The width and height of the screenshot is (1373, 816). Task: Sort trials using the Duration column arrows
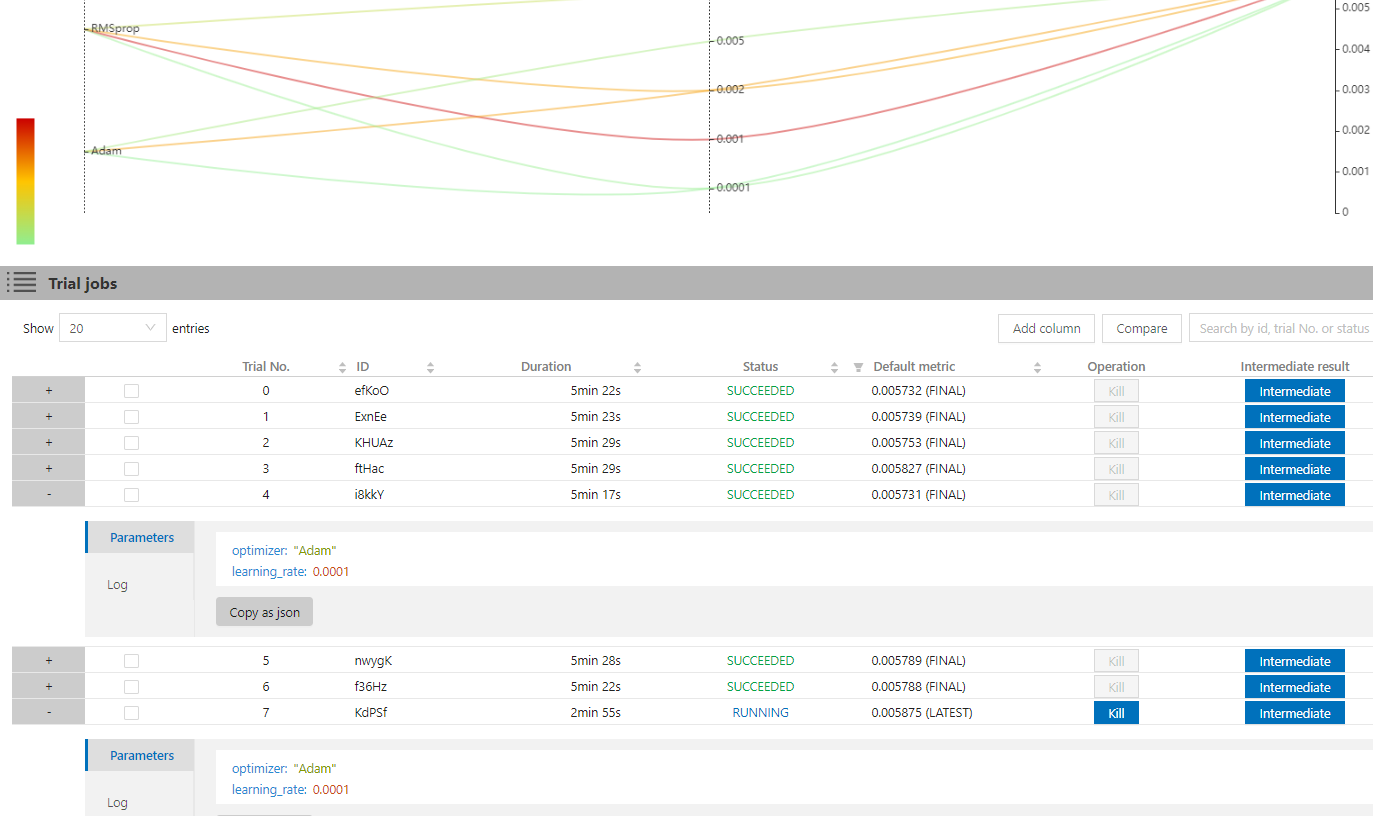638,367
